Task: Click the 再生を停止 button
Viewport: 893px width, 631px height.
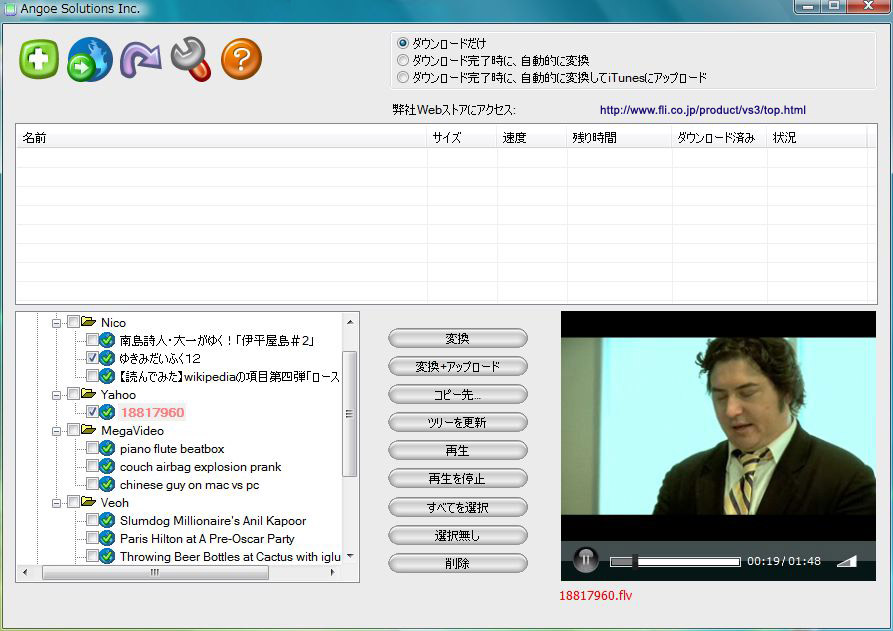Action: (x=457, y=478)
